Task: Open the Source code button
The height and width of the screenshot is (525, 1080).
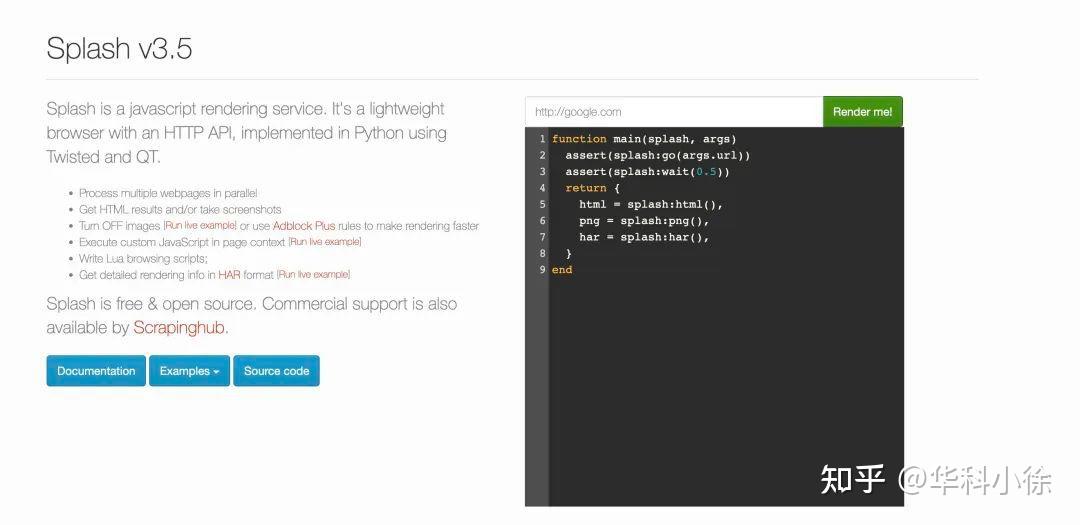Action: pyautogui.click(x=276, y=371)
